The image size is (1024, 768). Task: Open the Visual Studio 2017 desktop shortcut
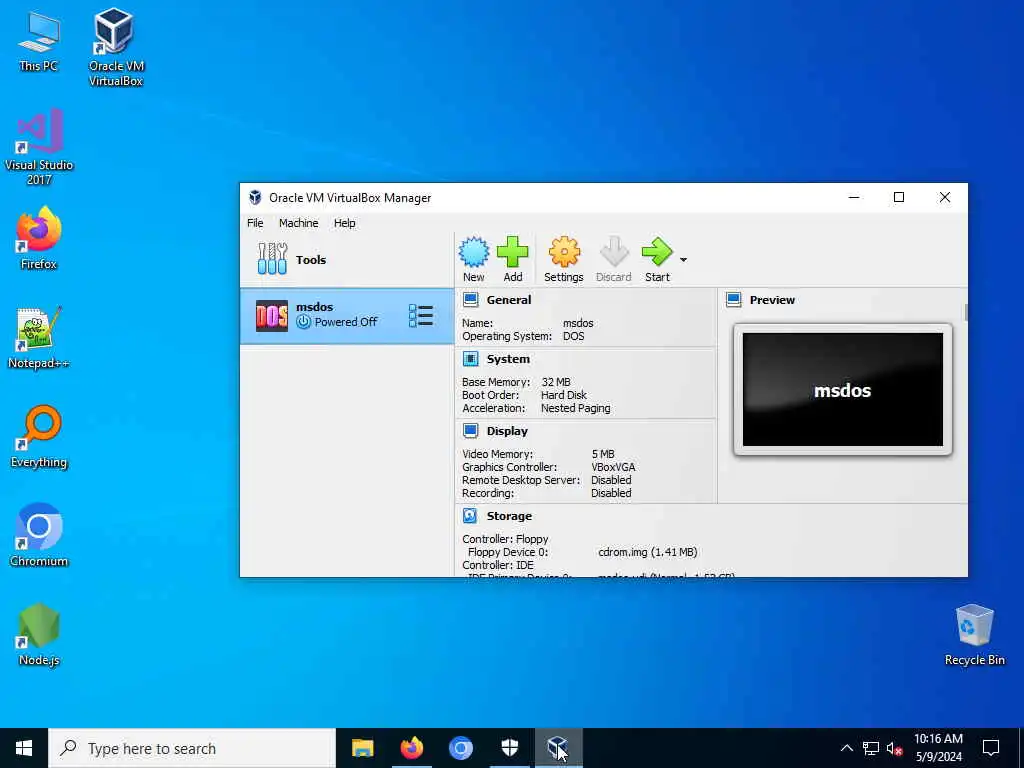coord(39,148)
